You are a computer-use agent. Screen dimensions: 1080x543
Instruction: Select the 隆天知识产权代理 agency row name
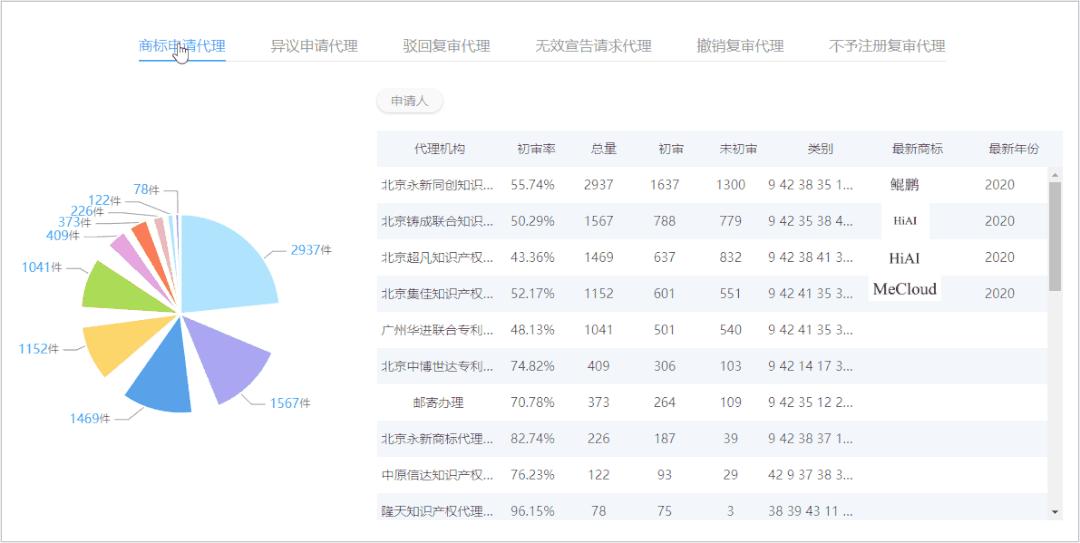click(x=437, y=511)
